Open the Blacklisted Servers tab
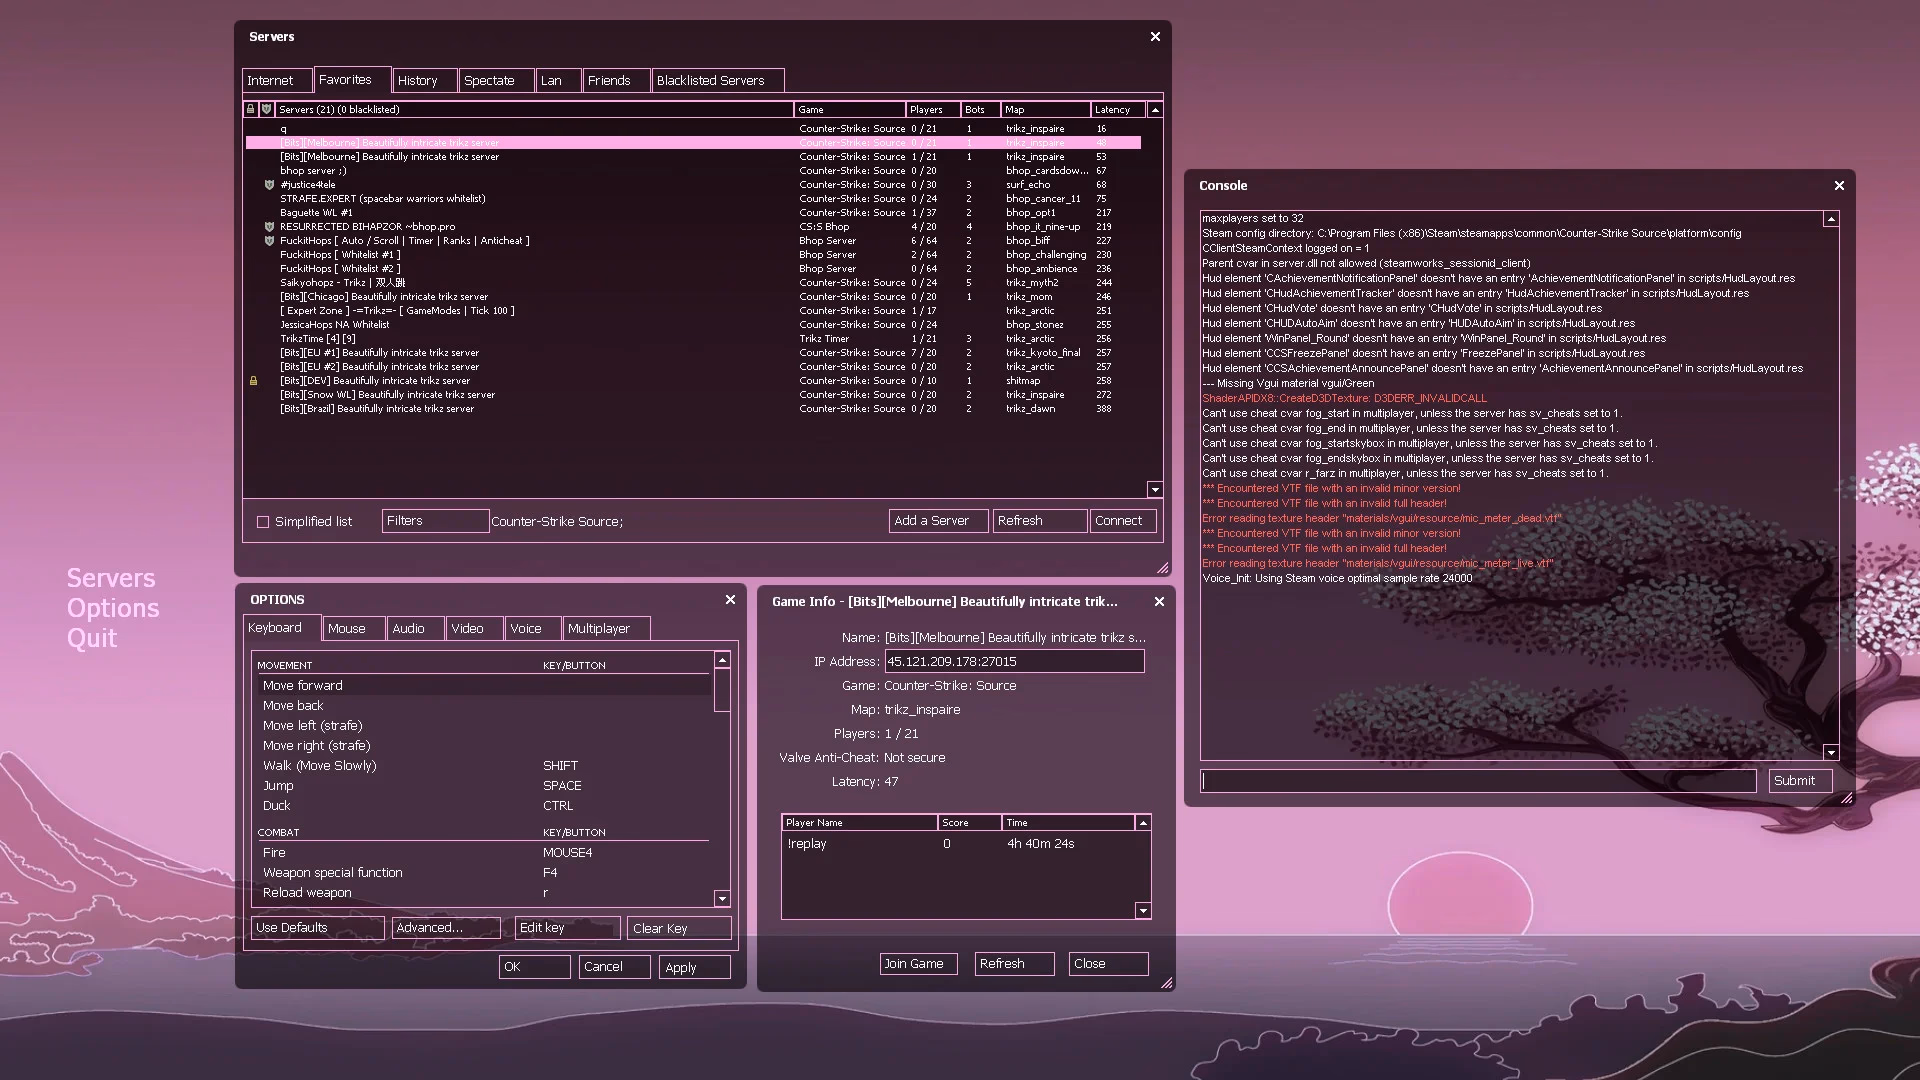1920x1080 pixels. click(x=716, y=80)
